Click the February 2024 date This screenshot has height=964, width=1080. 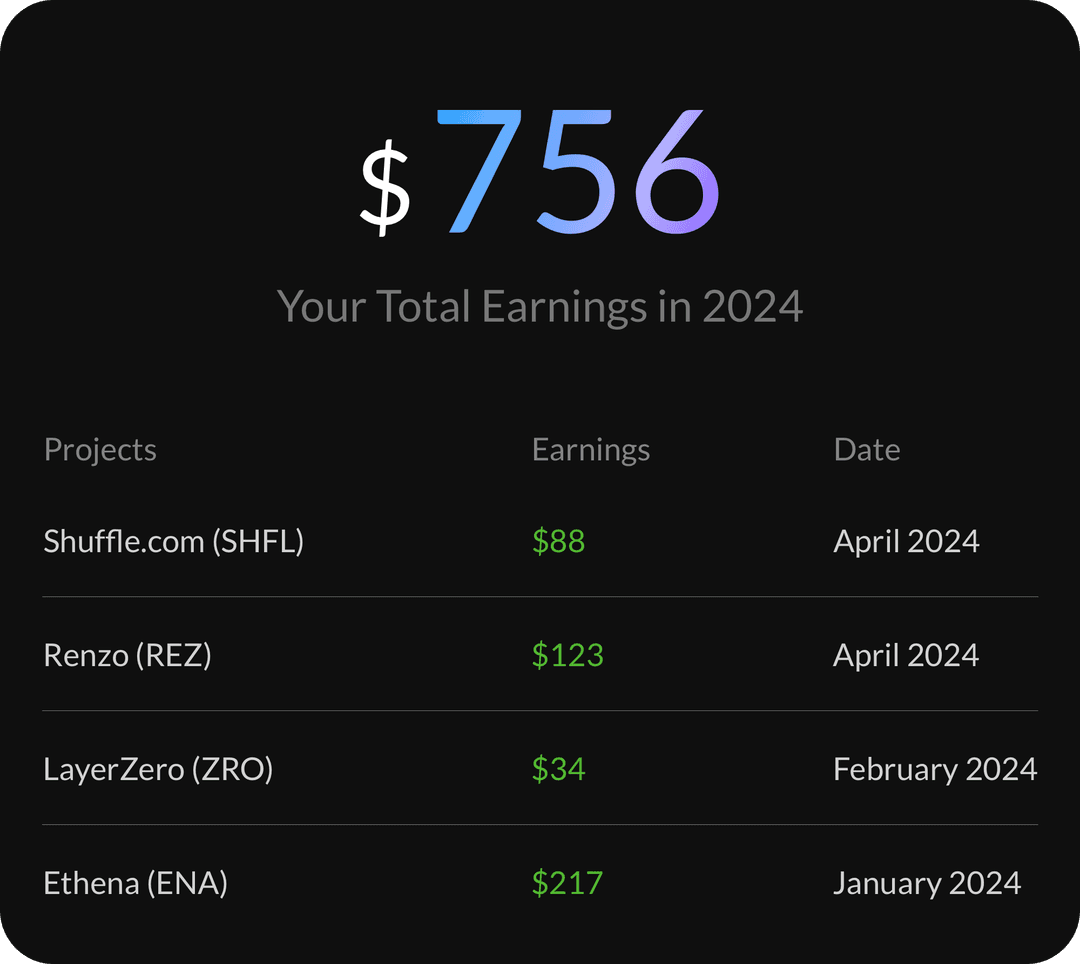[x=935, y=770]
